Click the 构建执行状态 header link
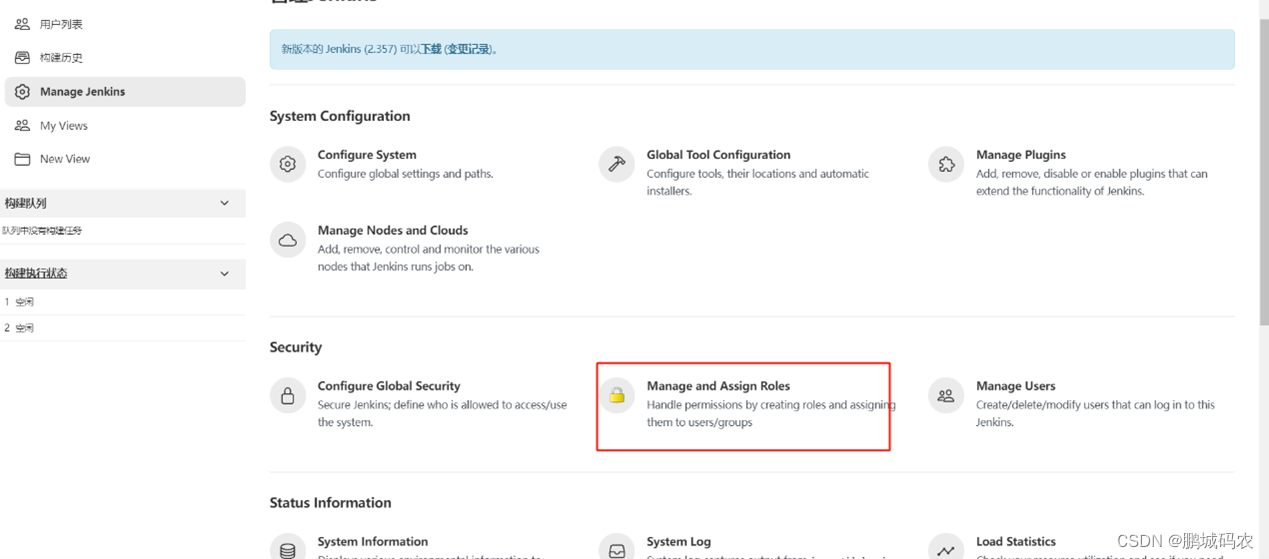 [36, 273]
